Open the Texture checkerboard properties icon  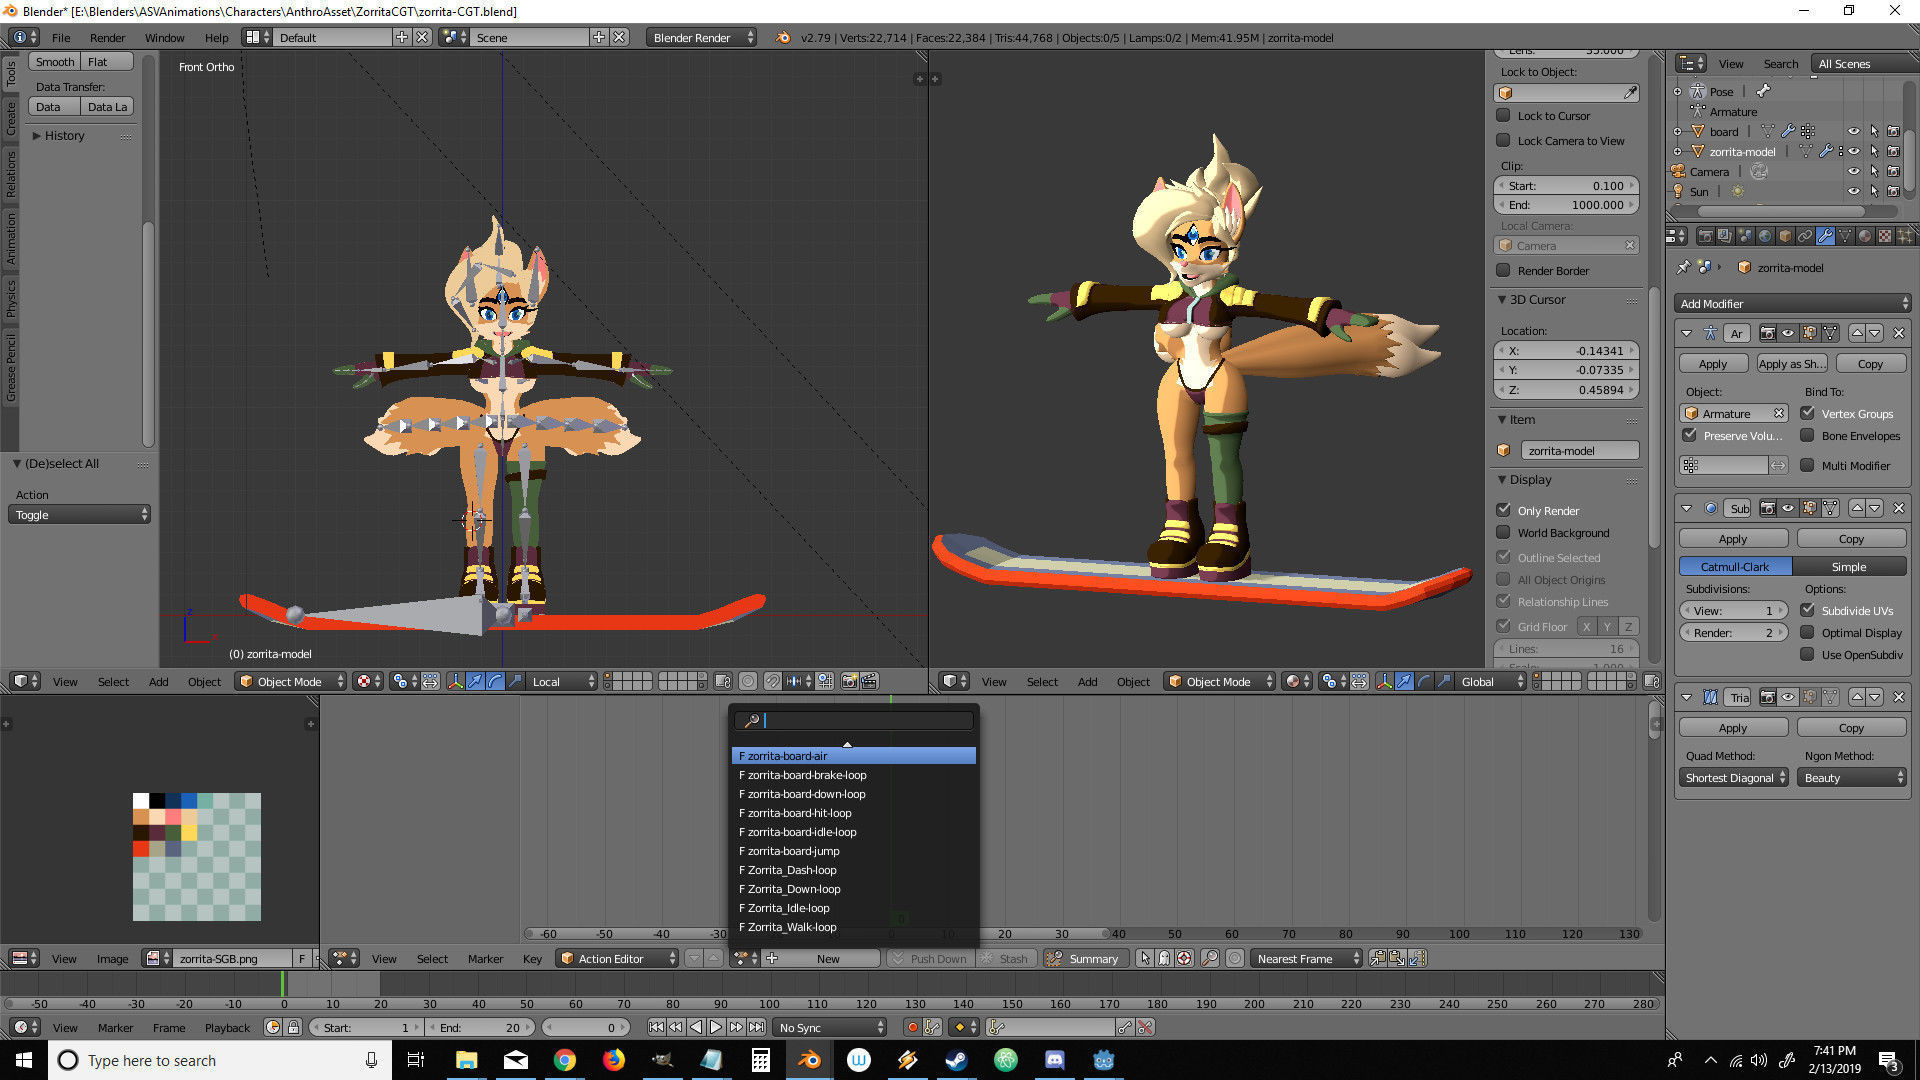(1885, 236)
